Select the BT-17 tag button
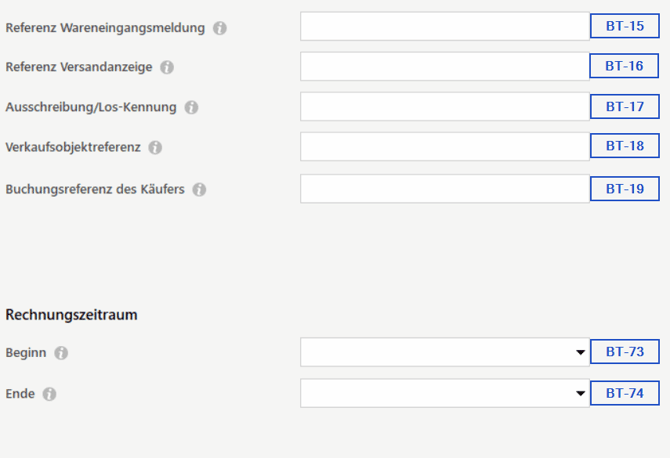Screen dimensions: 670x458 coord(625,106)
